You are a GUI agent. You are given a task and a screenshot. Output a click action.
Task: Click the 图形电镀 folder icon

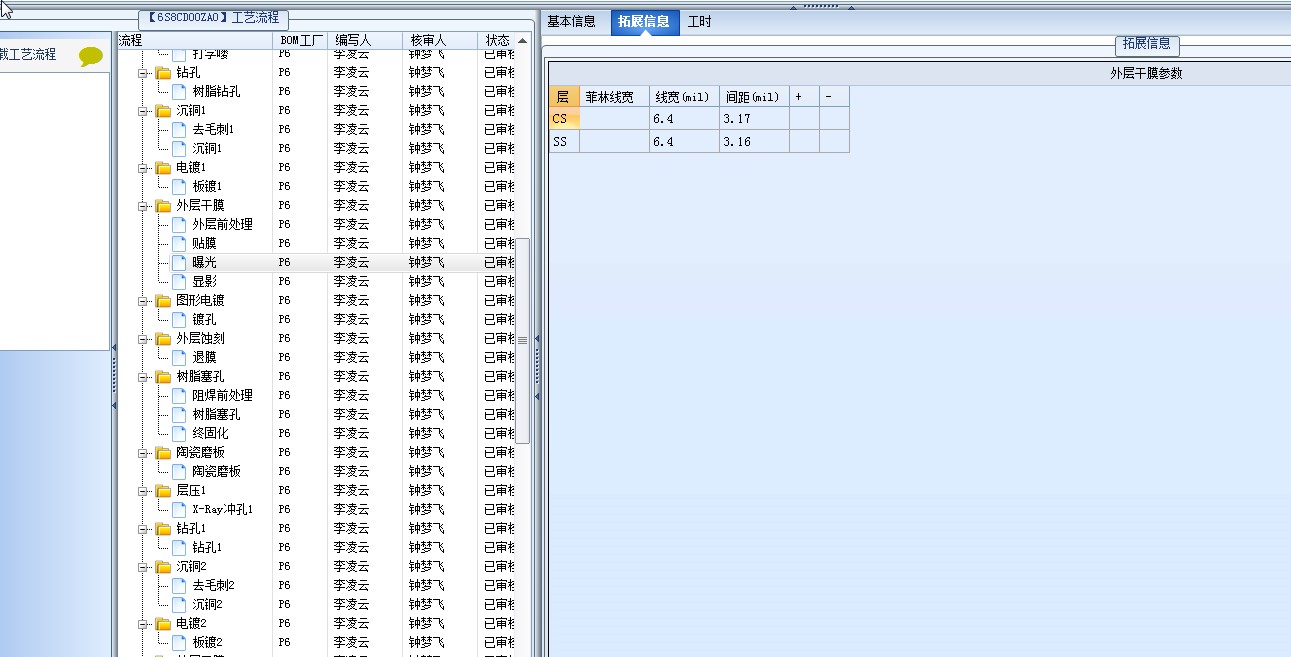click(163, 301)
